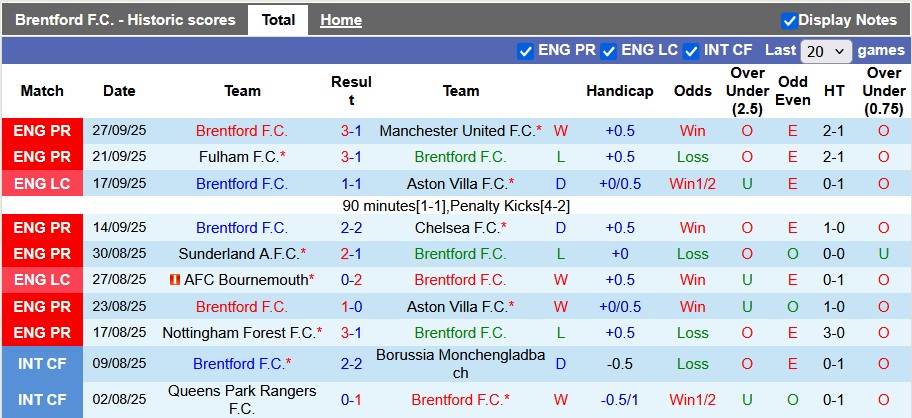
Task: Click the Queens Park Rangers F.C. link
Action: [x=242, y=400]
